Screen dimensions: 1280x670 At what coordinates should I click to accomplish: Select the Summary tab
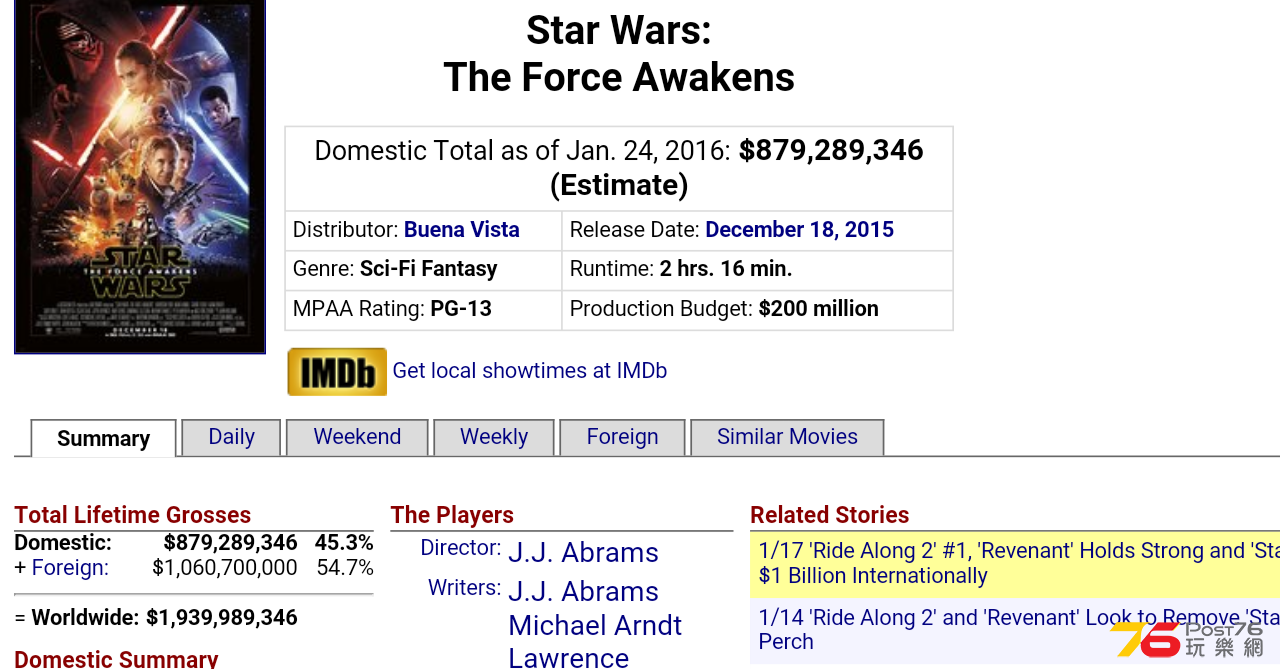click(x=104, y=438)
